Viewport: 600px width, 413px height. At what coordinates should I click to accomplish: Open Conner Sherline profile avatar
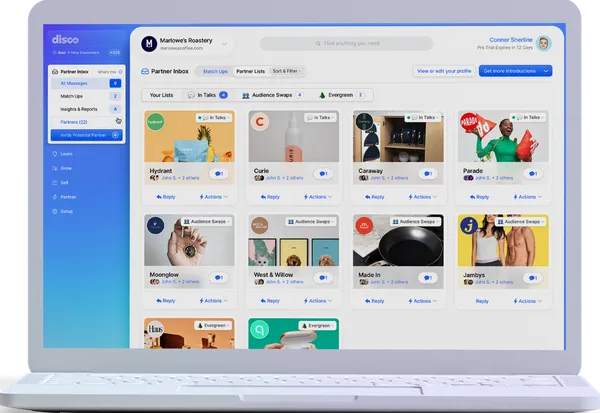543,43
